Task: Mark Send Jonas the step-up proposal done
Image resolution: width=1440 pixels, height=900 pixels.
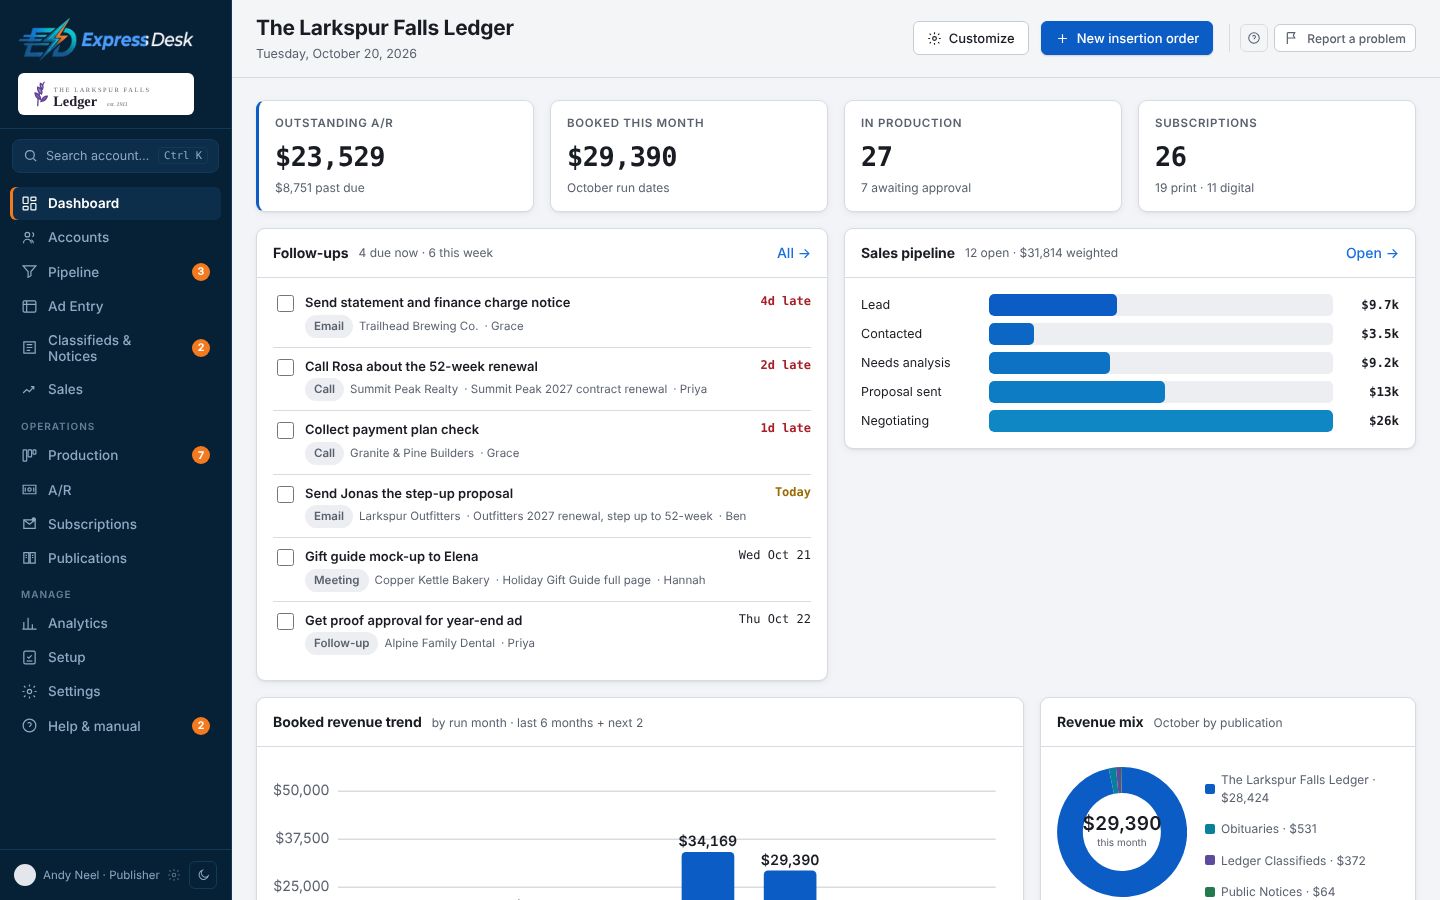Action: pos(285,494)
